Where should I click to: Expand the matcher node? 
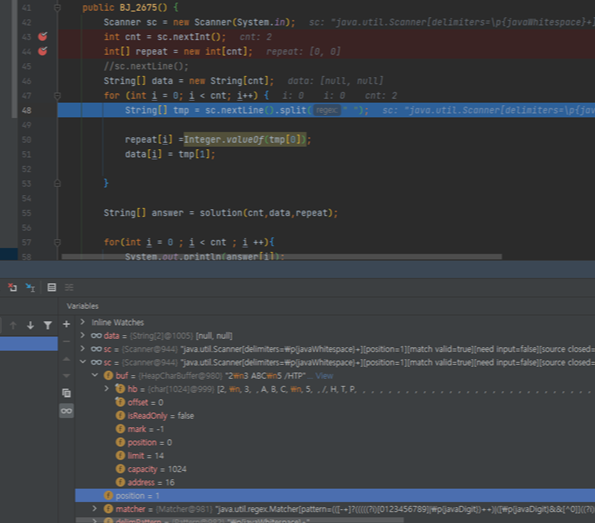pos(95,509)
